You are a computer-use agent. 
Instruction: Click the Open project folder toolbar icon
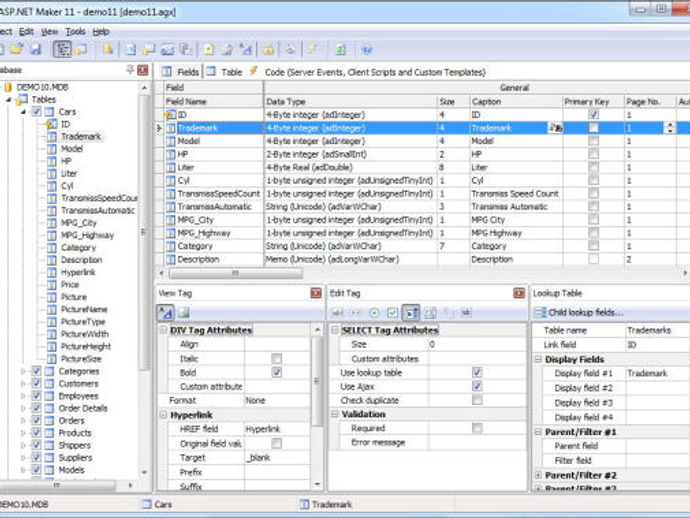click(x=16, y=49)
